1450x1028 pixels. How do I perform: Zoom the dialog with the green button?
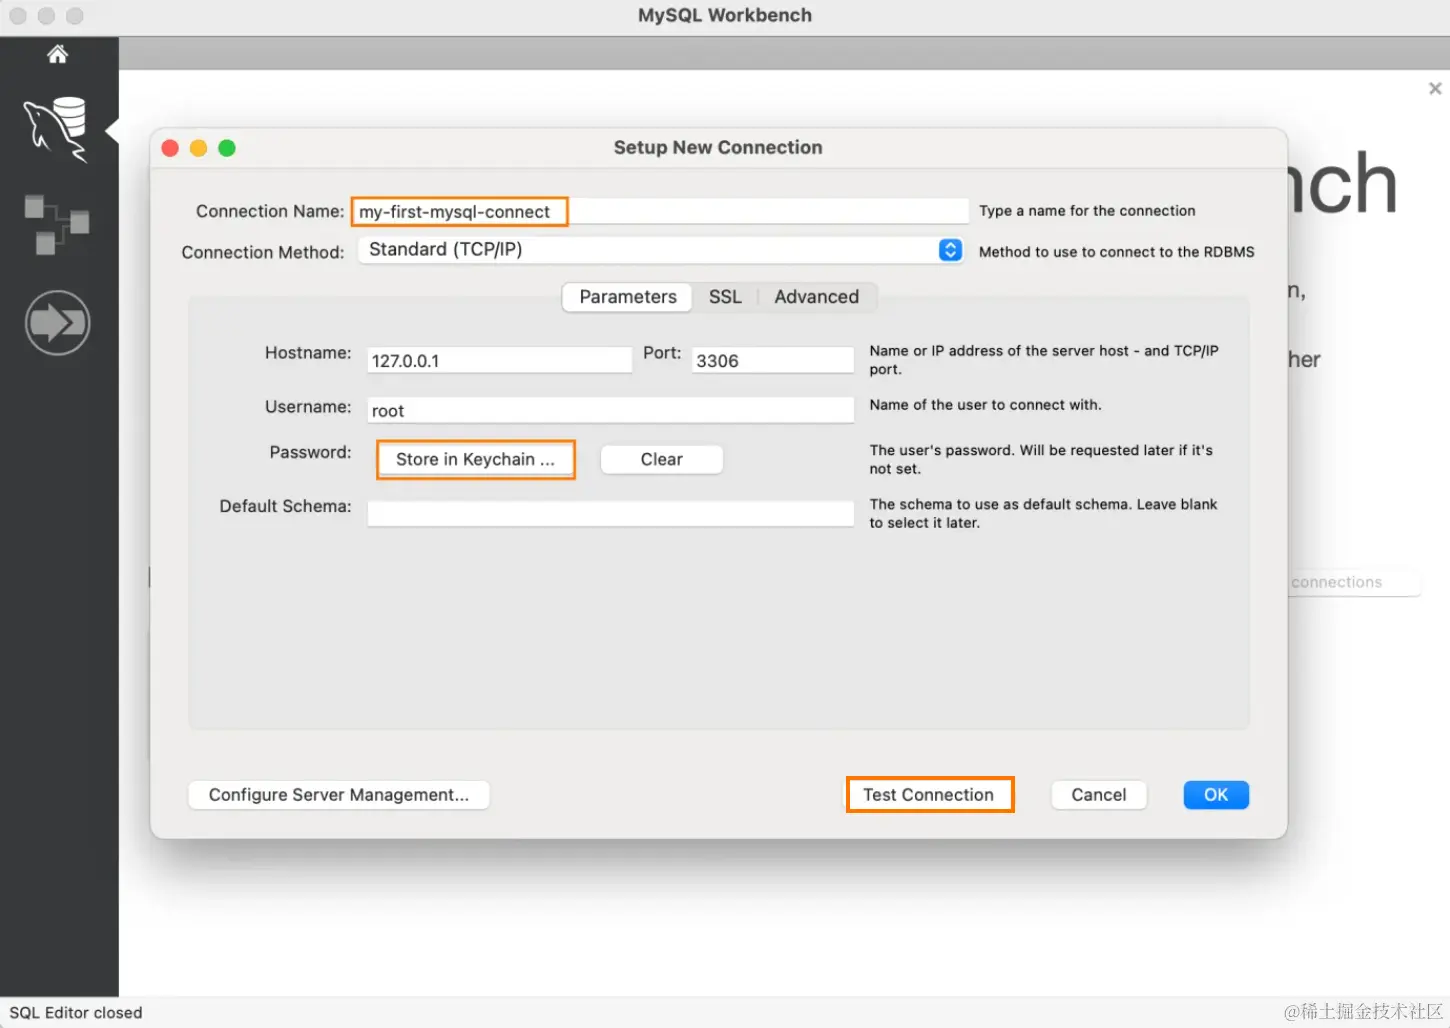(x=227, y=148)
